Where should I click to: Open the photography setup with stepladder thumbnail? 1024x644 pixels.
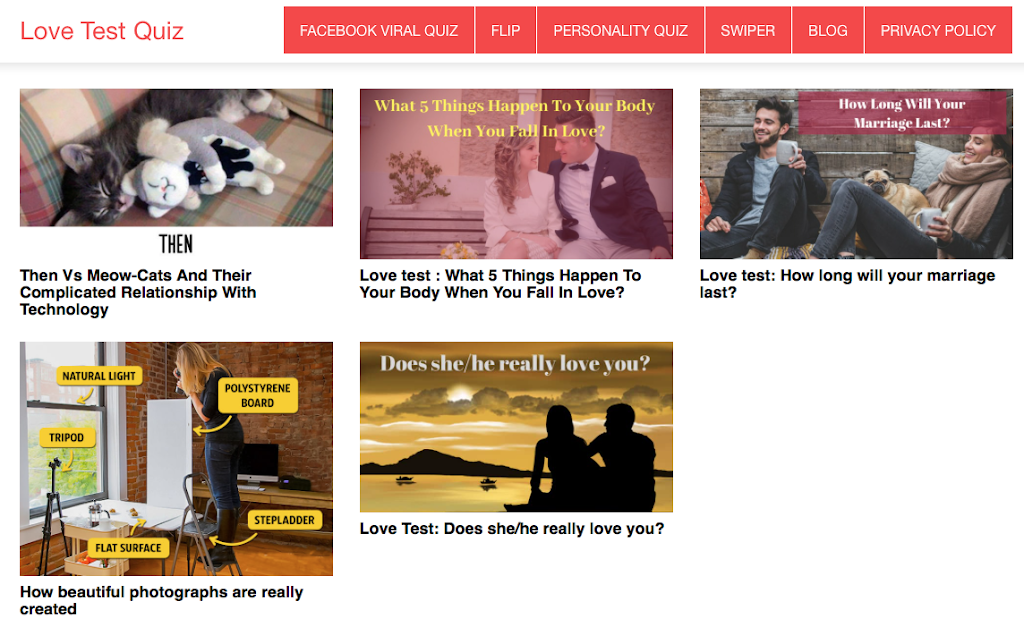[x=176, y=459]
